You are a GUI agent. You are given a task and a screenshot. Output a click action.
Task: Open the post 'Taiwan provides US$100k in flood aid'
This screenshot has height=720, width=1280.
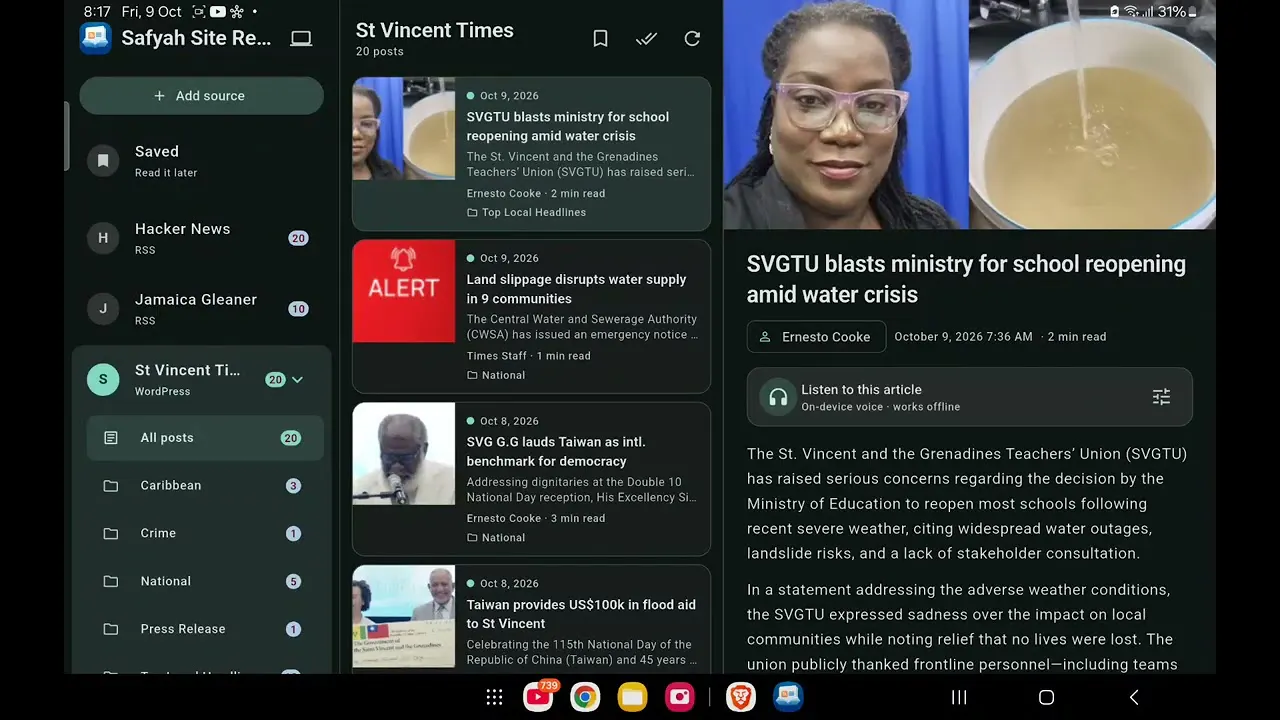pos(531,619)
